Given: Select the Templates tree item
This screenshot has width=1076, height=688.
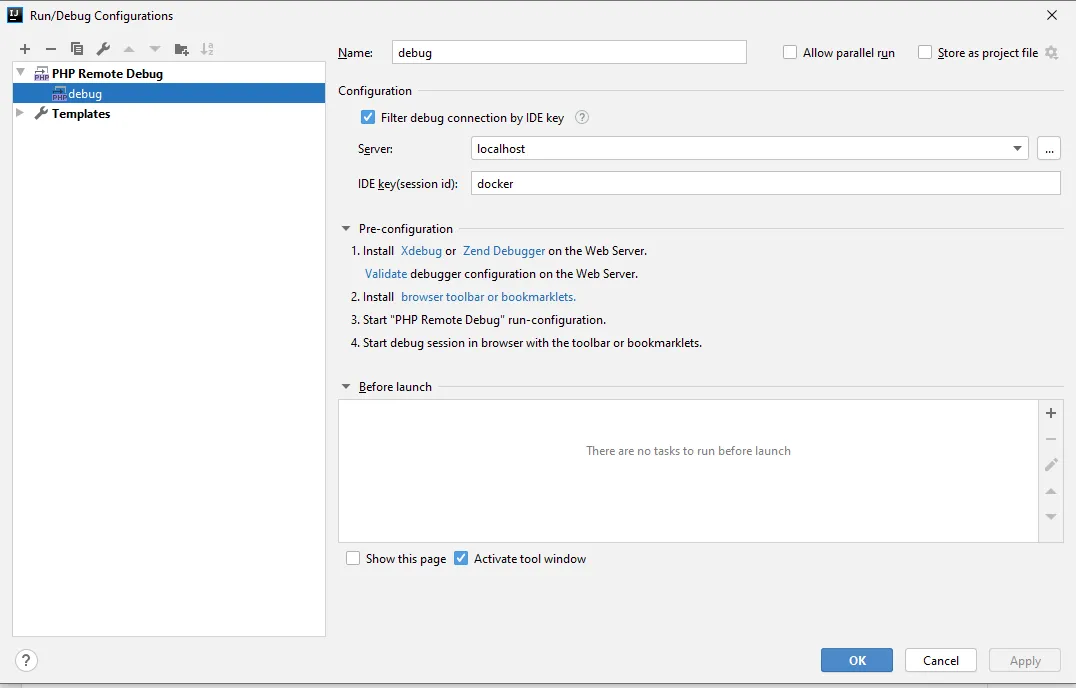Looking at the screenshot, I should (x=81, y=114).
